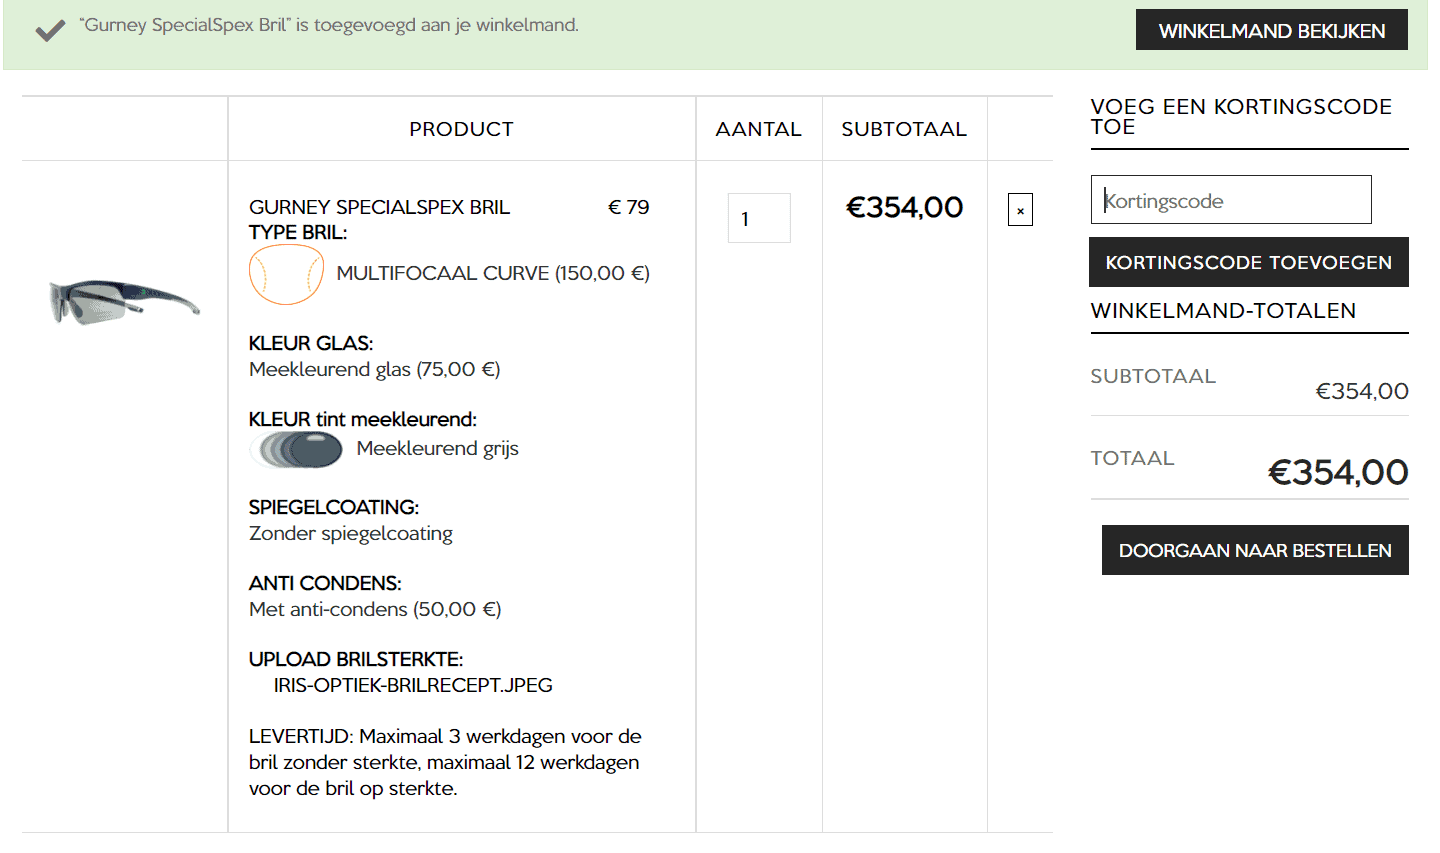Click the Product column header
Image resolution: width=1440 pixels, height=853 pixels.
point(461,129)
